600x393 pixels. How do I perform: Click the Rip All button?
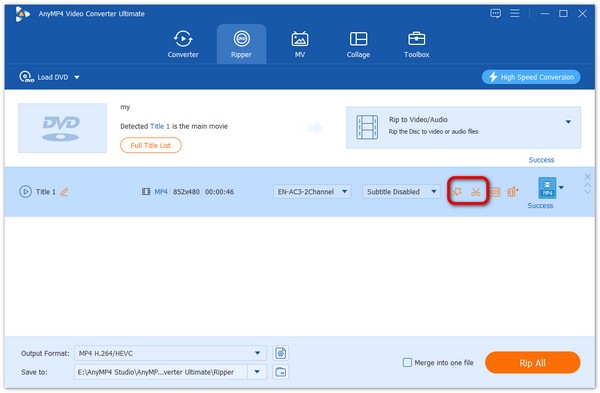click(532, 363)
